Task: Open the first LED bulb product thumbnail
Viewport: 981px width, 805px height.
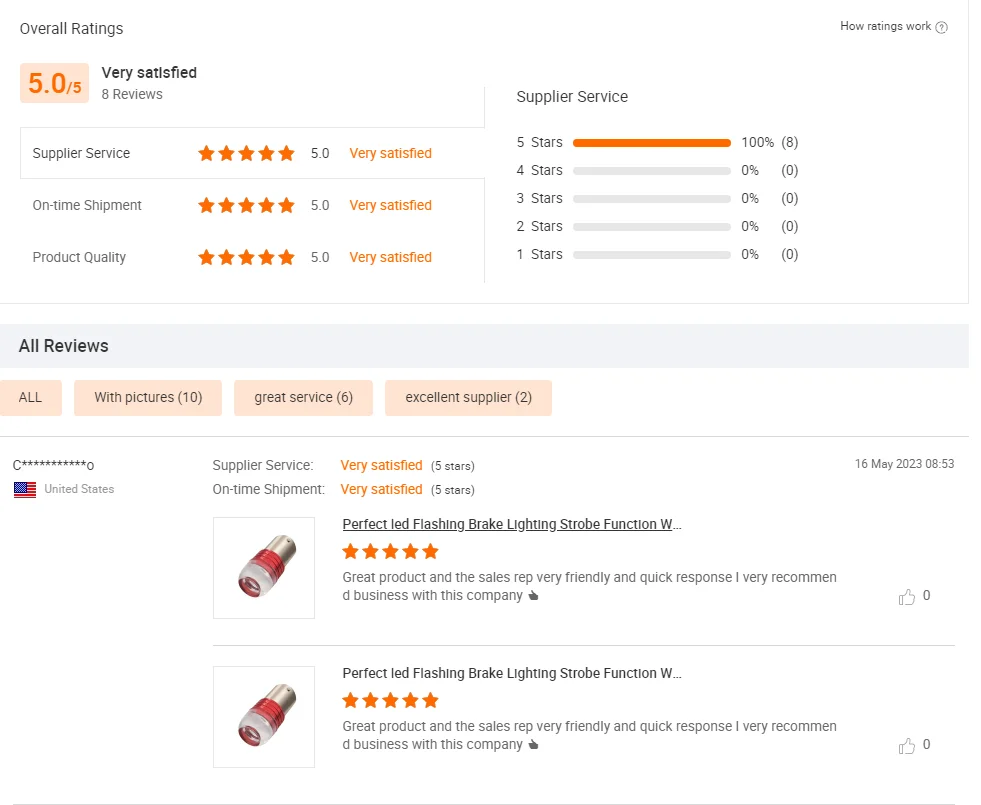Action: point(264,568)
